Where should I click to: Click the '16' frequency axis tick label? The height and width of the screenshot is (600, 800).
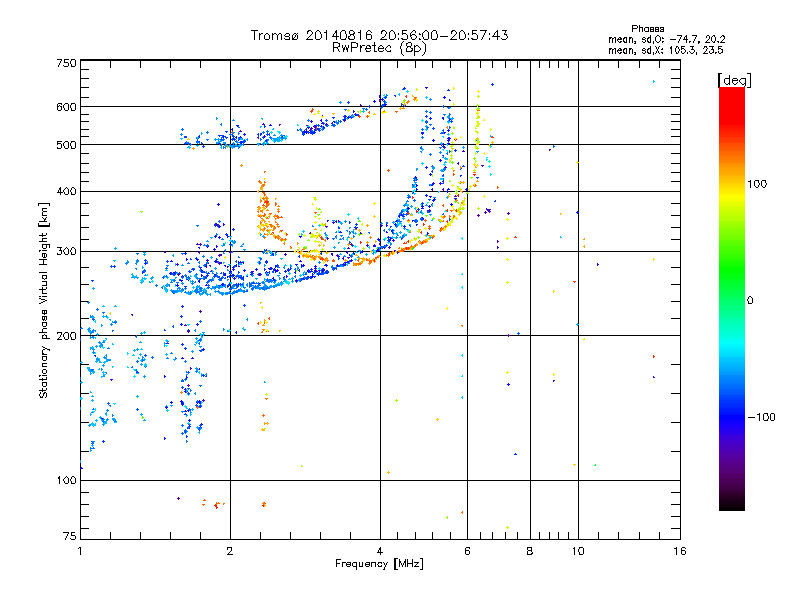pyautogui.click(x=680, y=551)
